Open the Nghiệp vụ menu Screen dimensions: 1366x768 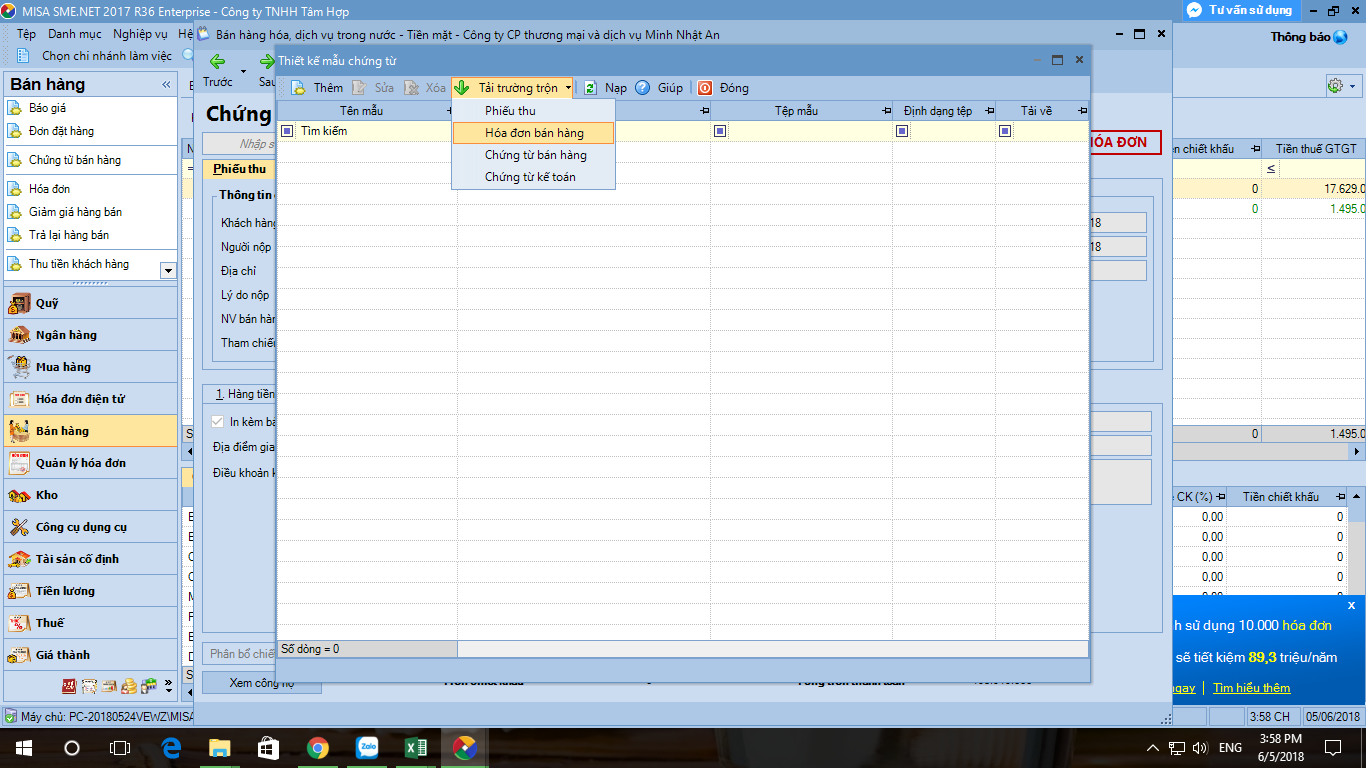click(140, 34)
